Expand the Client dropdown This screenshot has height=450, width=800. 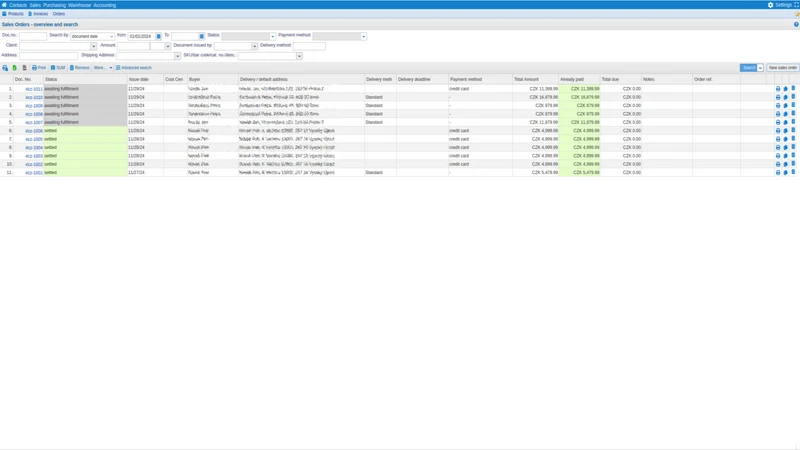[93, 46]
